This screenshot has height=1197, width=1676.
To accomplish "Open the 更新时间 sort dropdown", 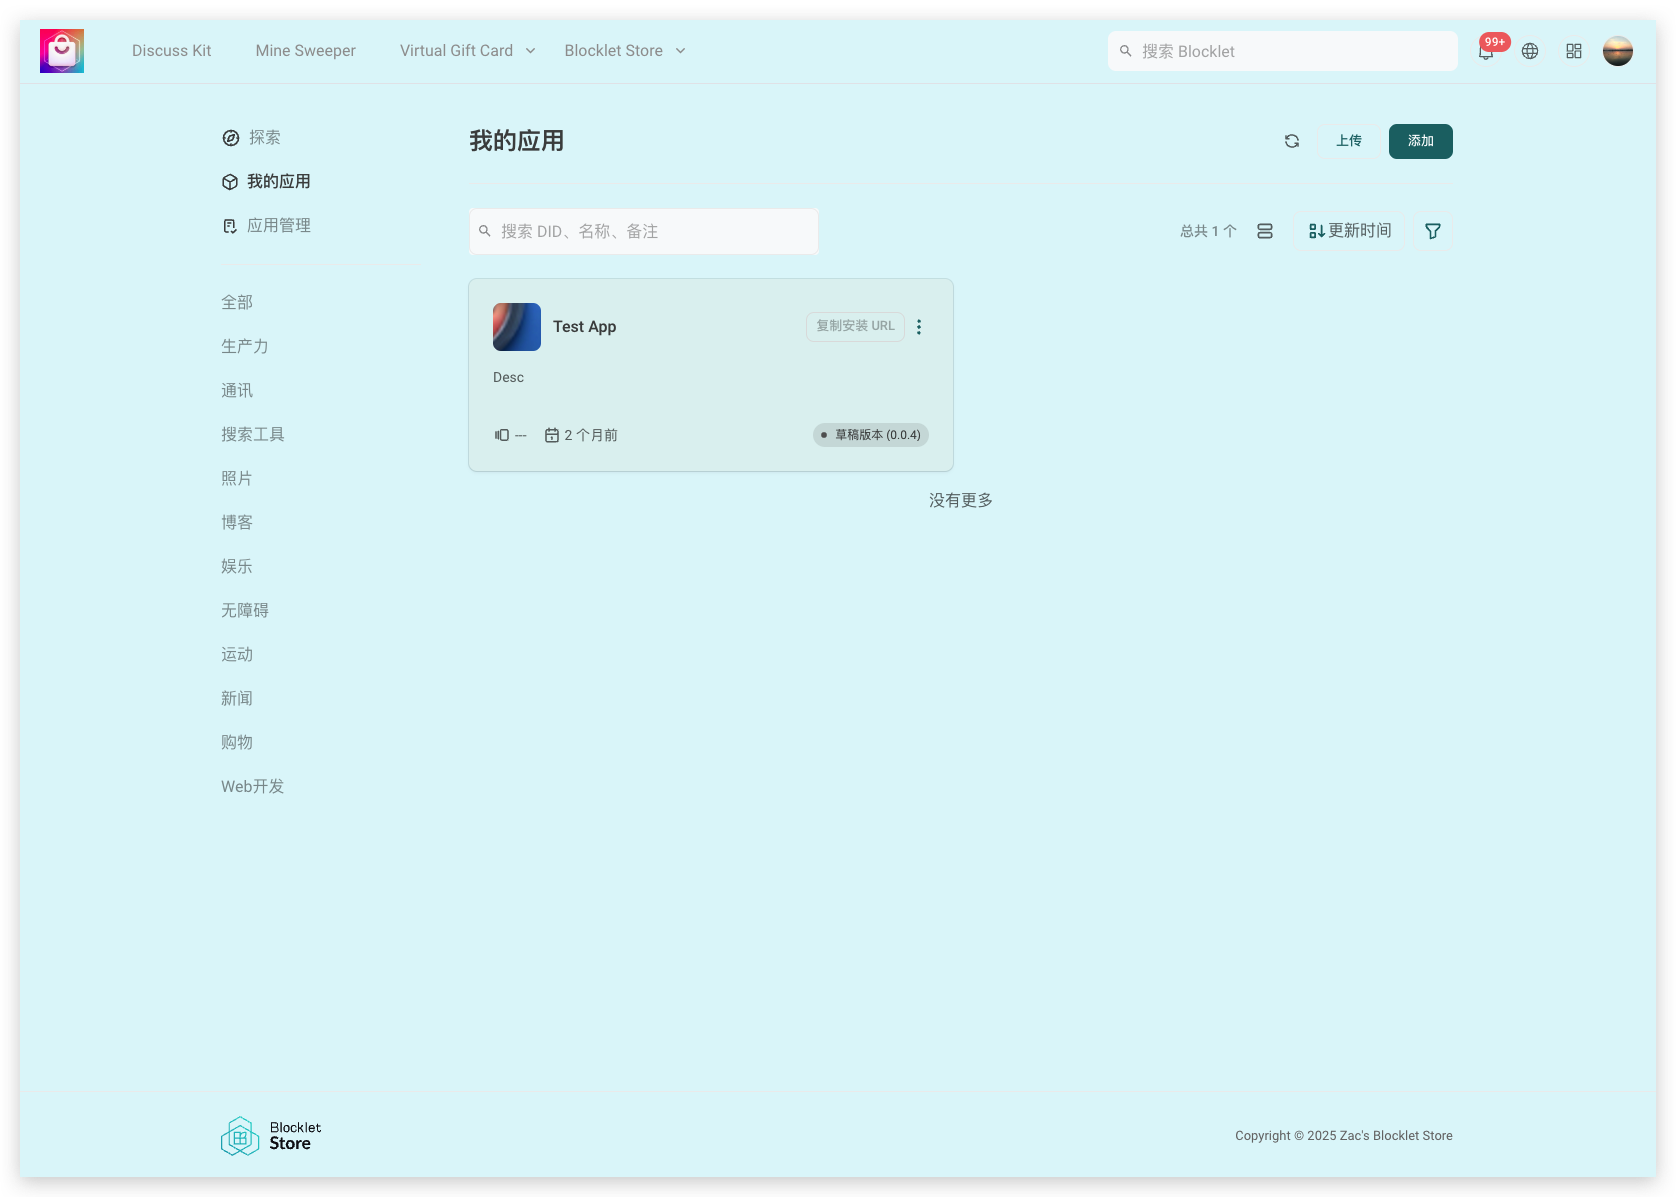I will [x=1350, y=231].
